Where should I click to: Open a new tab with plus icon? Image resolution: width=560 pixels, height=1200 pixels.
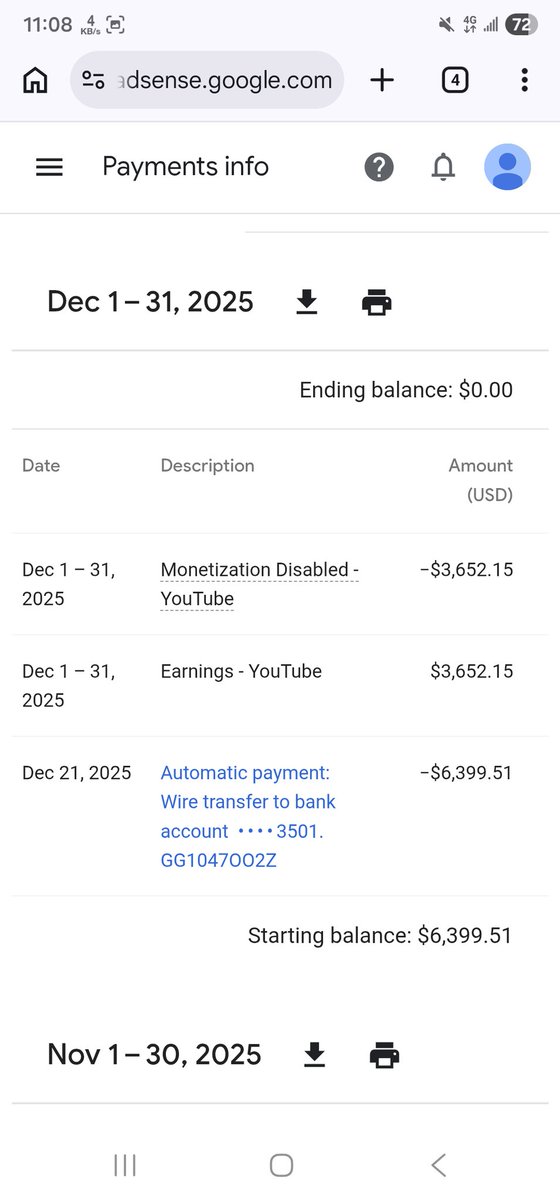tap(382, 80)
